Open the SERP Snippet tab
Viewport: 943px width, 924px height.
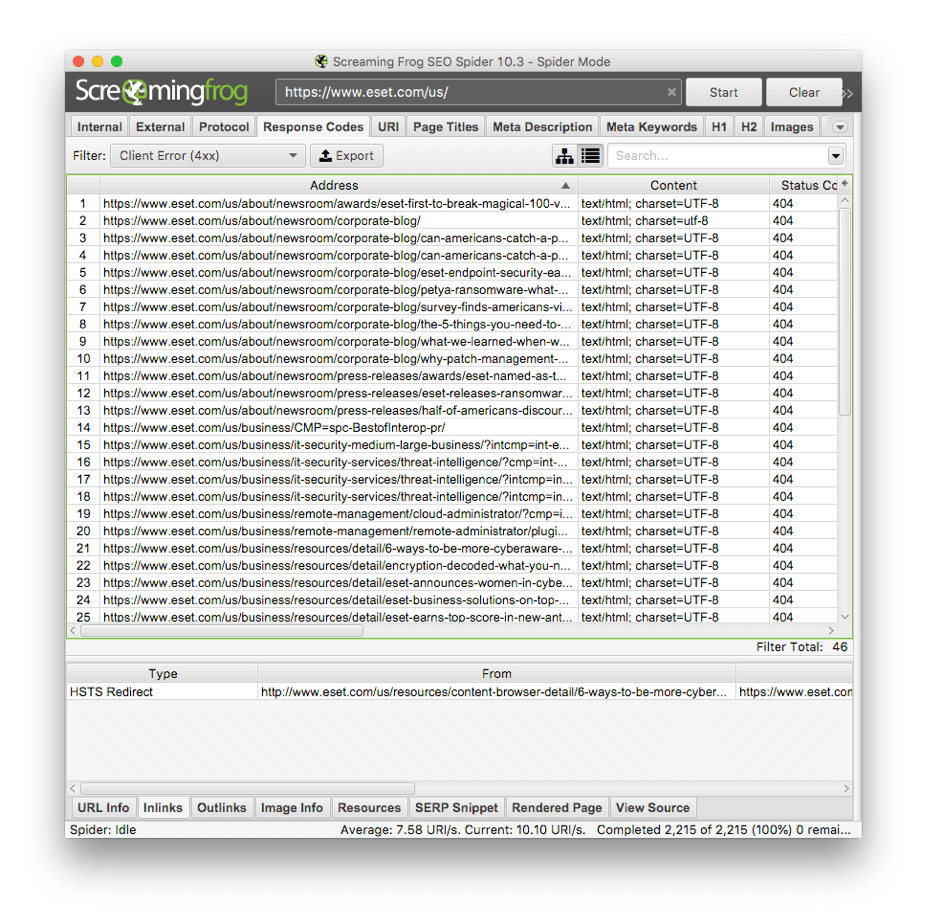tap(456, 808)
